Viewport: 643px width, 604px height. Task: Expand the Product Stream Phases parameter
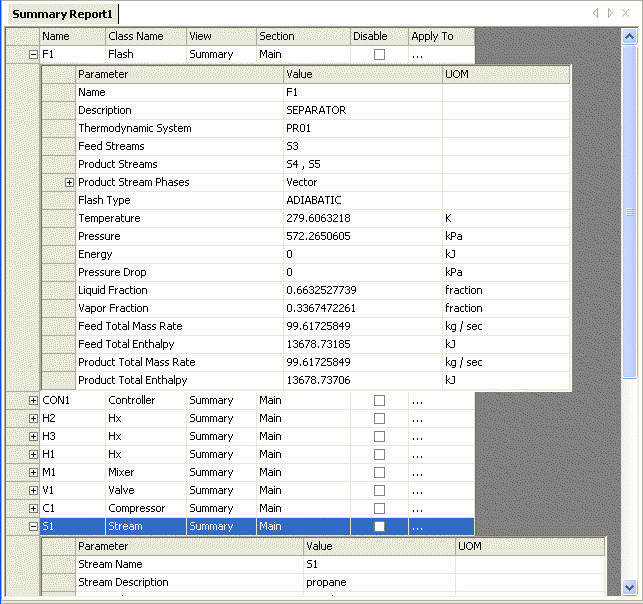click(x=69, y=182)
